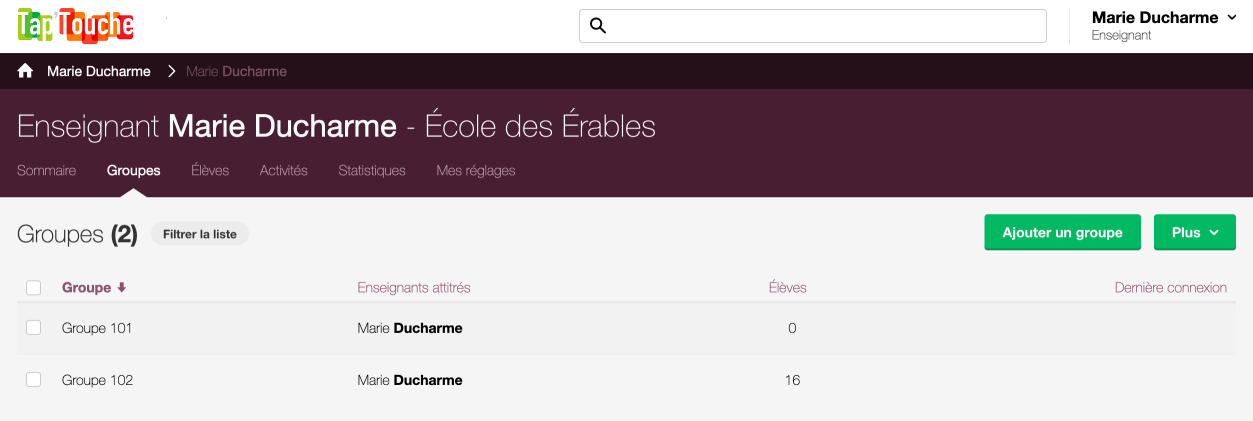1253x421 pixels.
Task: Click the magnifying glass search icon
Action: [x=598, y=26]
